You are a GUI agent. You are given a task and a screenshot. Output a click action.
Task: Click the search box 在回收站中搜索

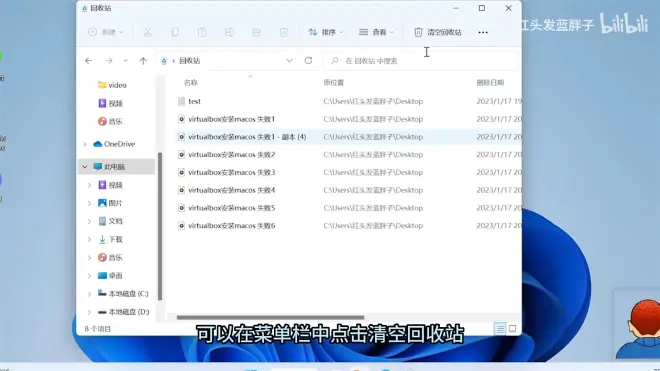click(x=421, y=61)
